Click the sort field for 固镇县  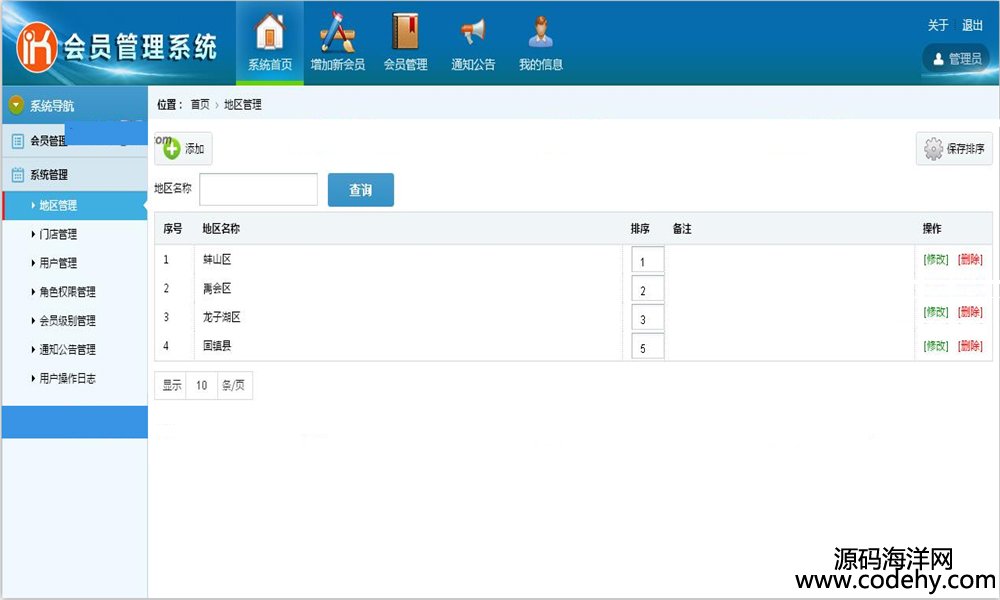pos(647,346)
